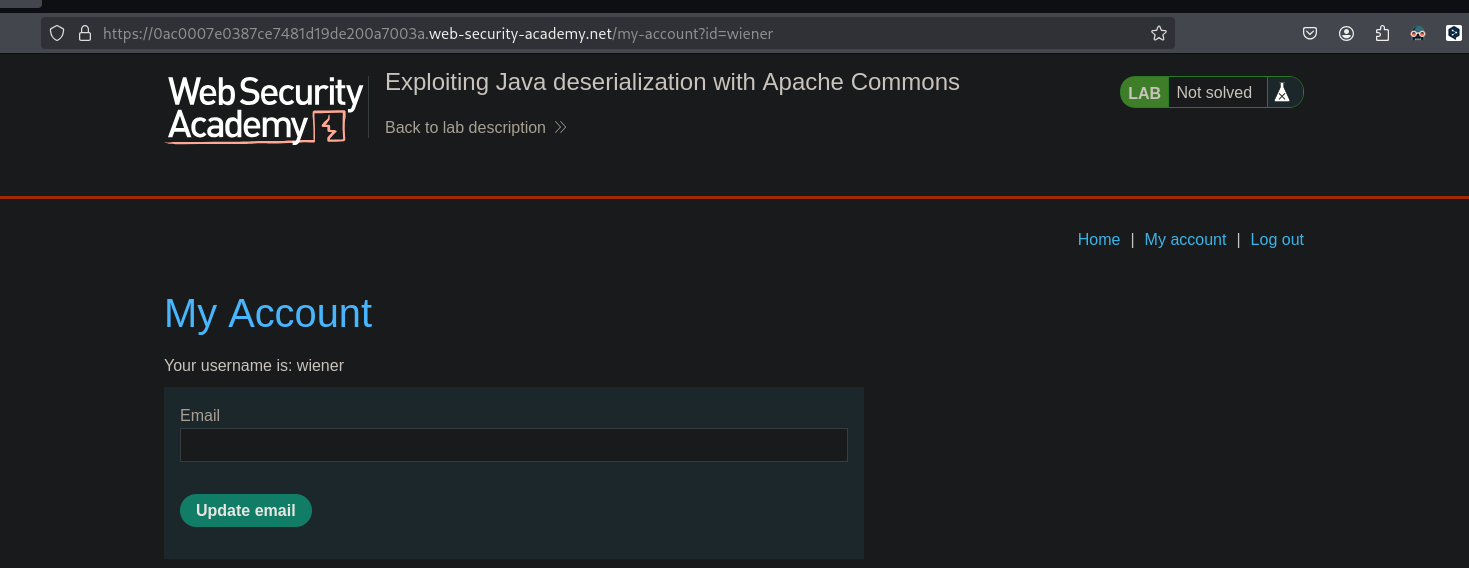Viewport: 1469px width, 568px height.
Task: Click the goggles-face extension icon
Action: click(x=1418, y=33)
